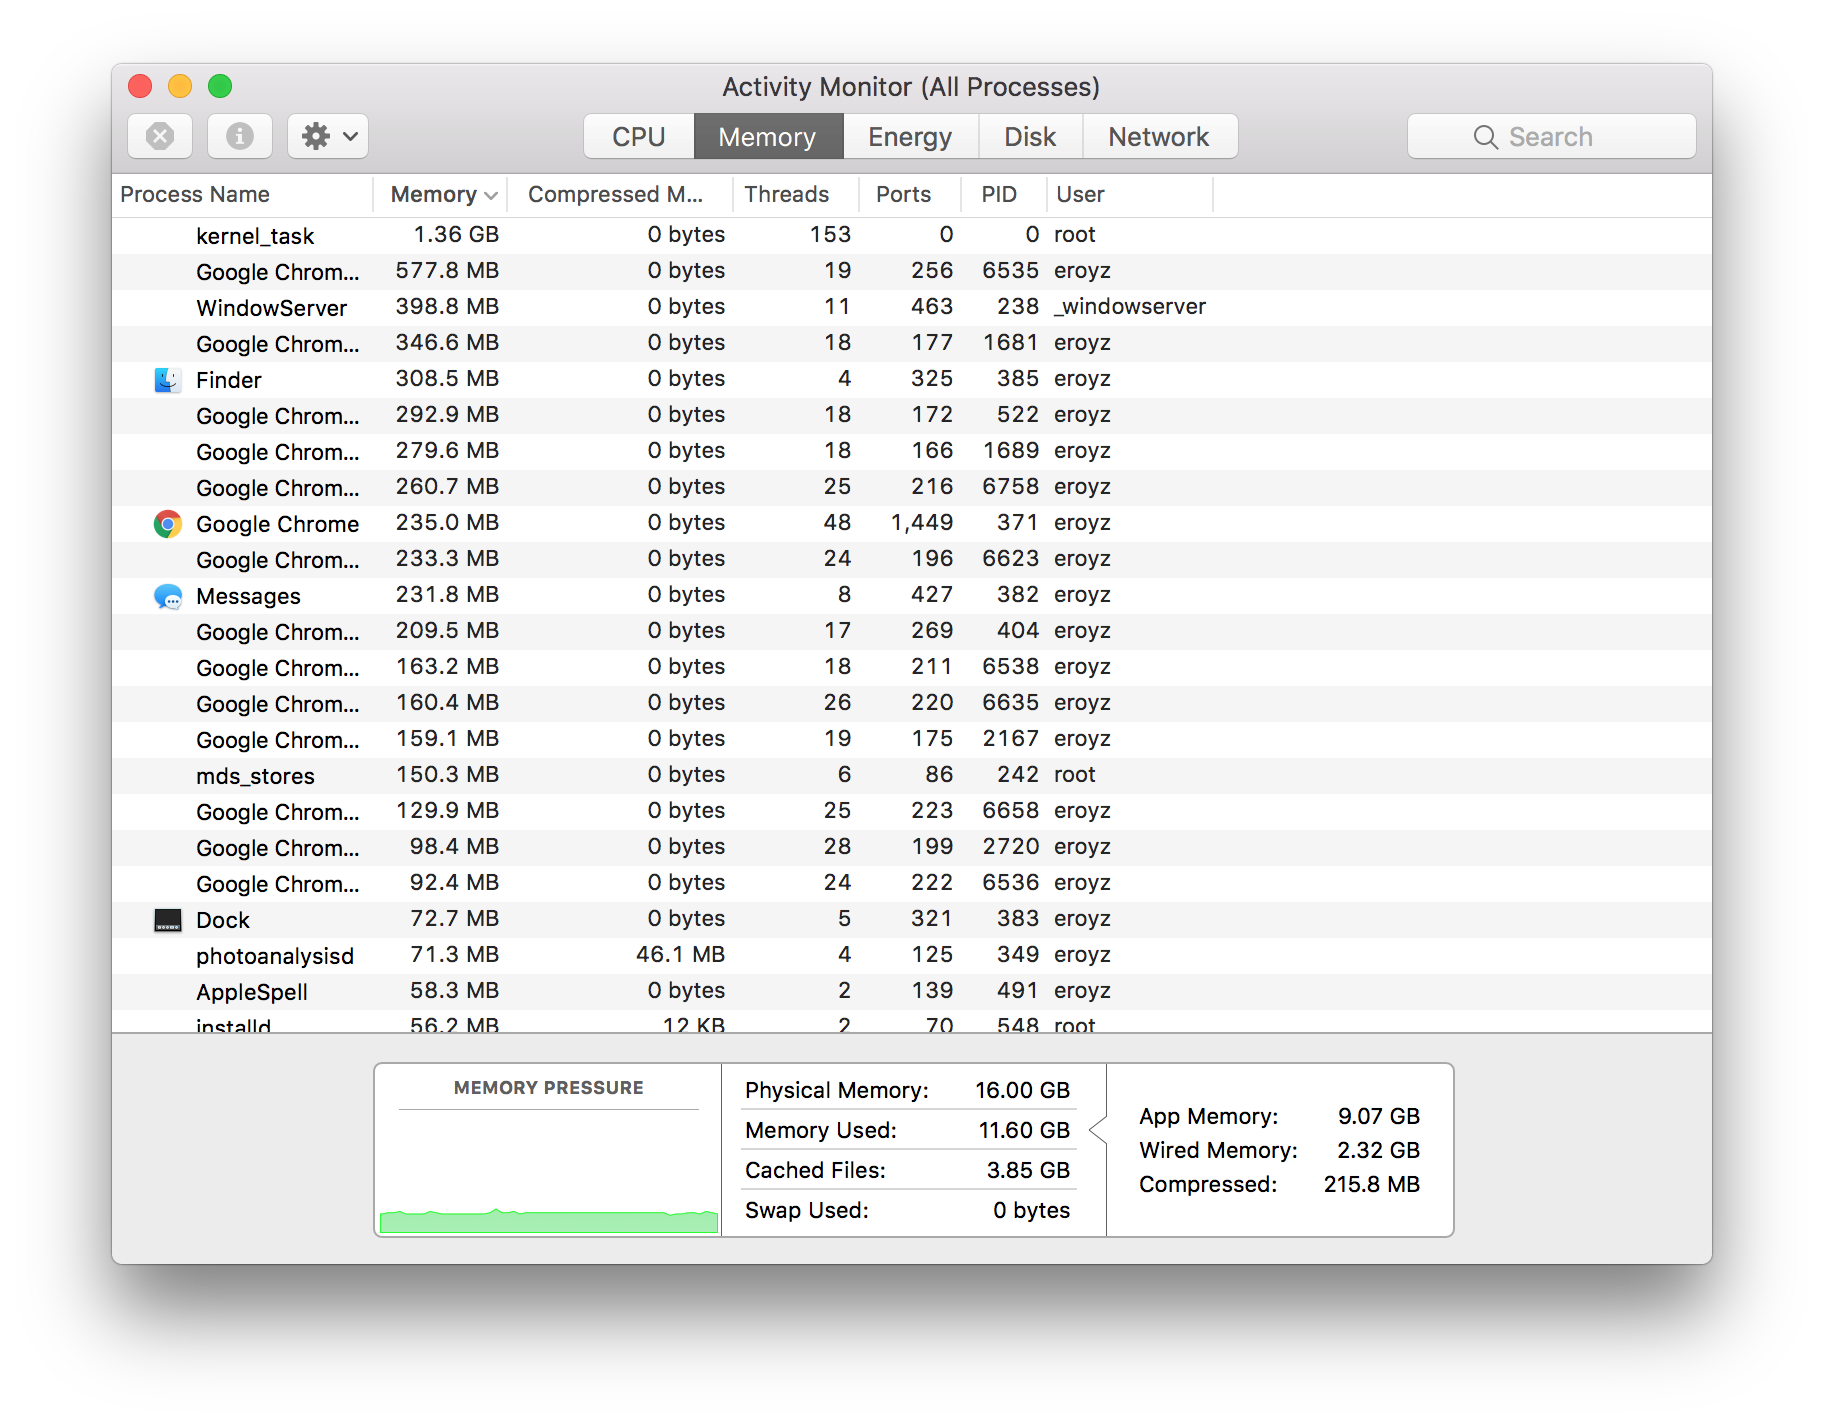Viewport: 1824px width, 1424px height.
Task: Click the Memory Used 11.60 GB value
Action: pos(1024,1130)
